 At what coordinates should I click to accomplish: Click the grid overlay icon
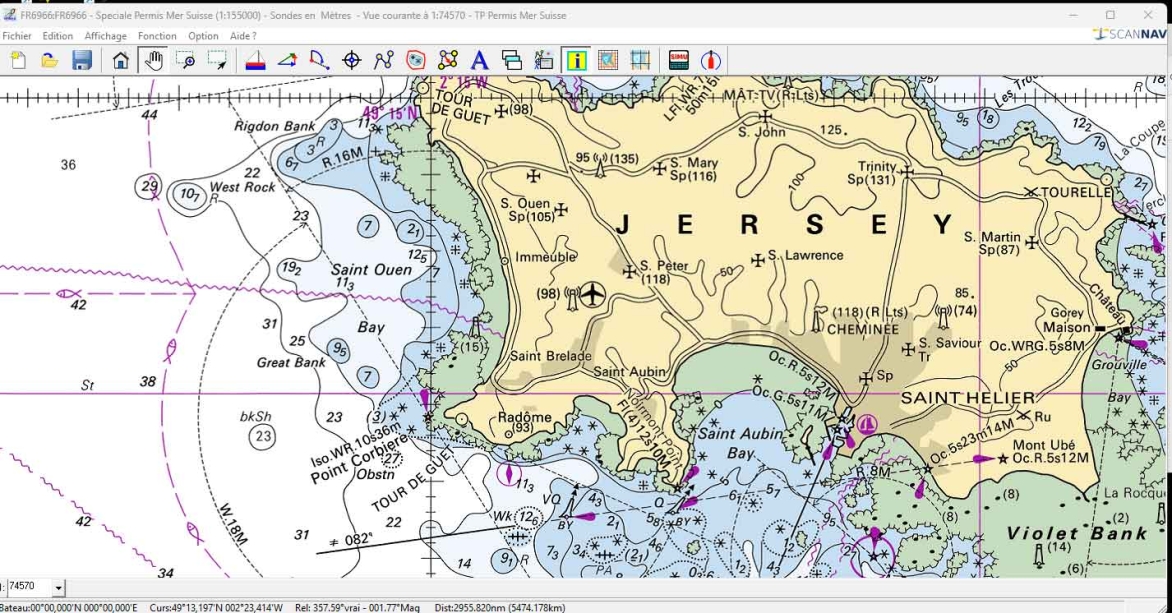[x=640, y=61]
